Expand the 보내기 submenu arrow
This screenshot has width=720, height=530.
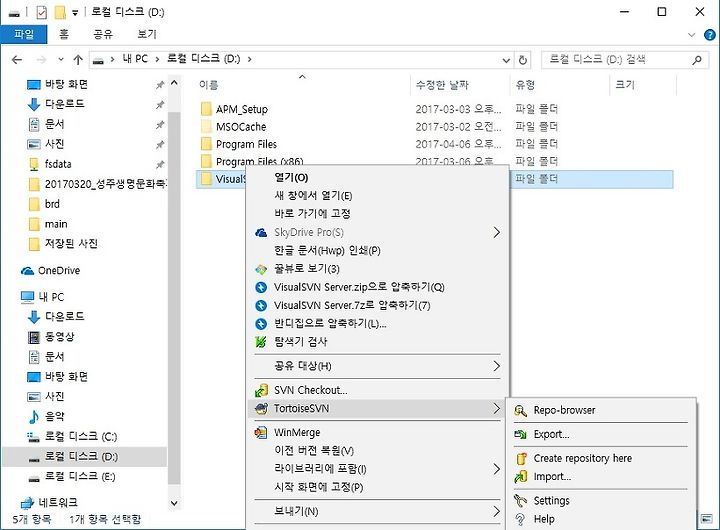tap(496, 511)
